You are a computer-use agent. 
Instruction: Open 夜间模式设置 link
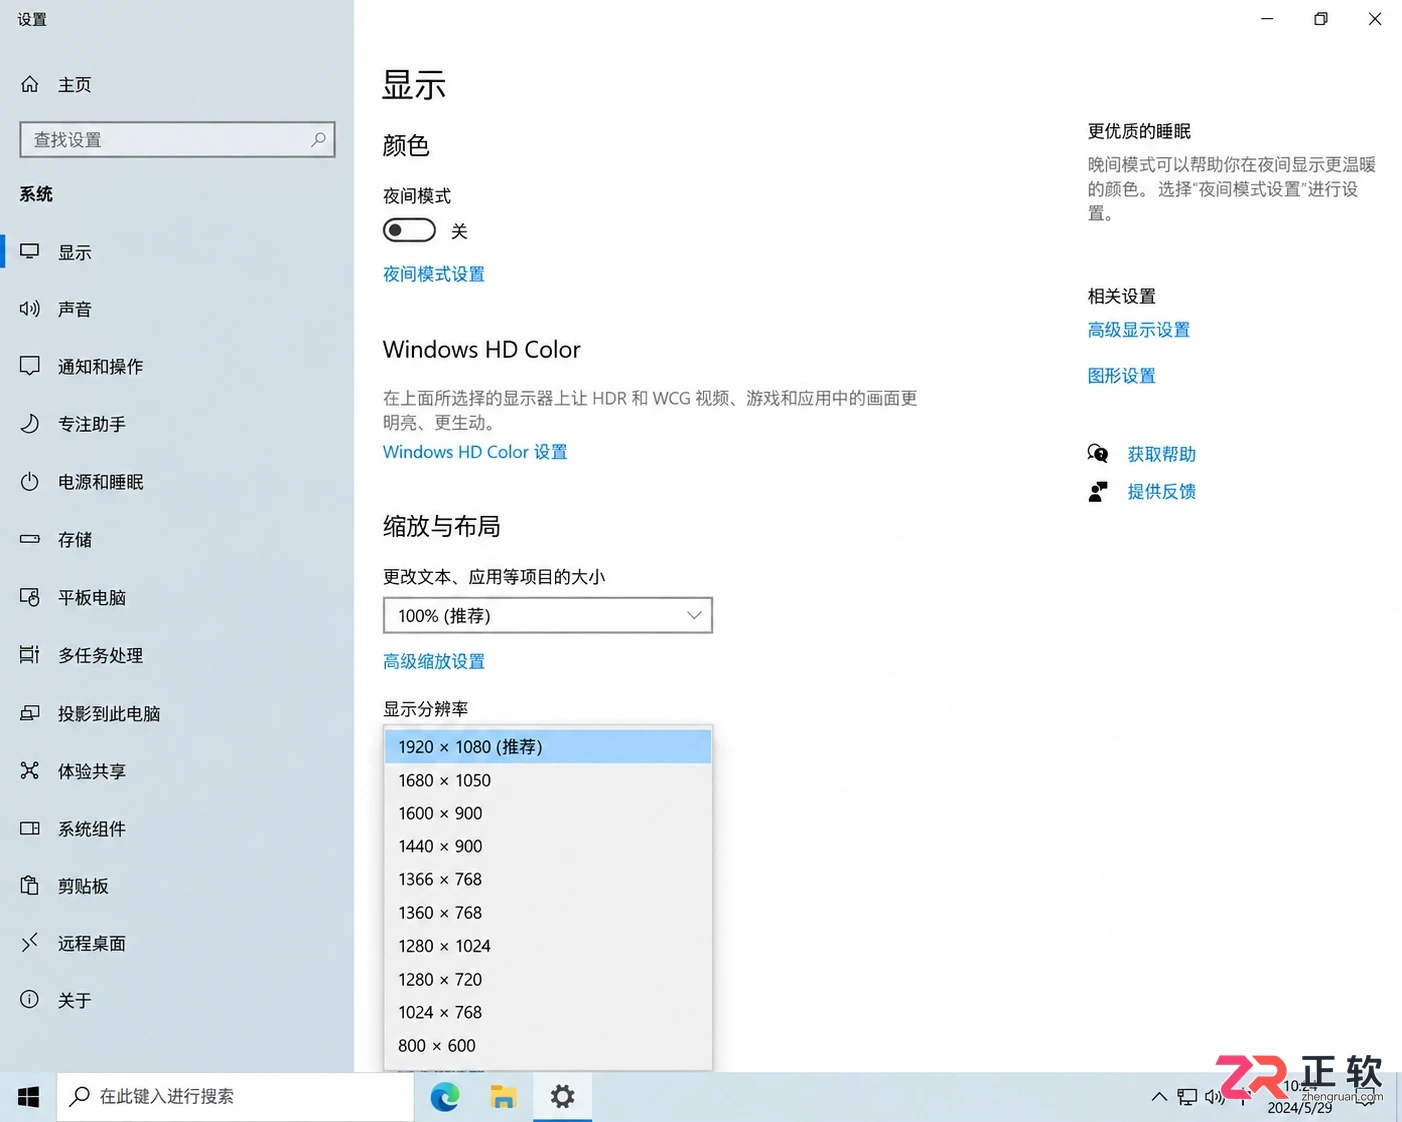433,274
